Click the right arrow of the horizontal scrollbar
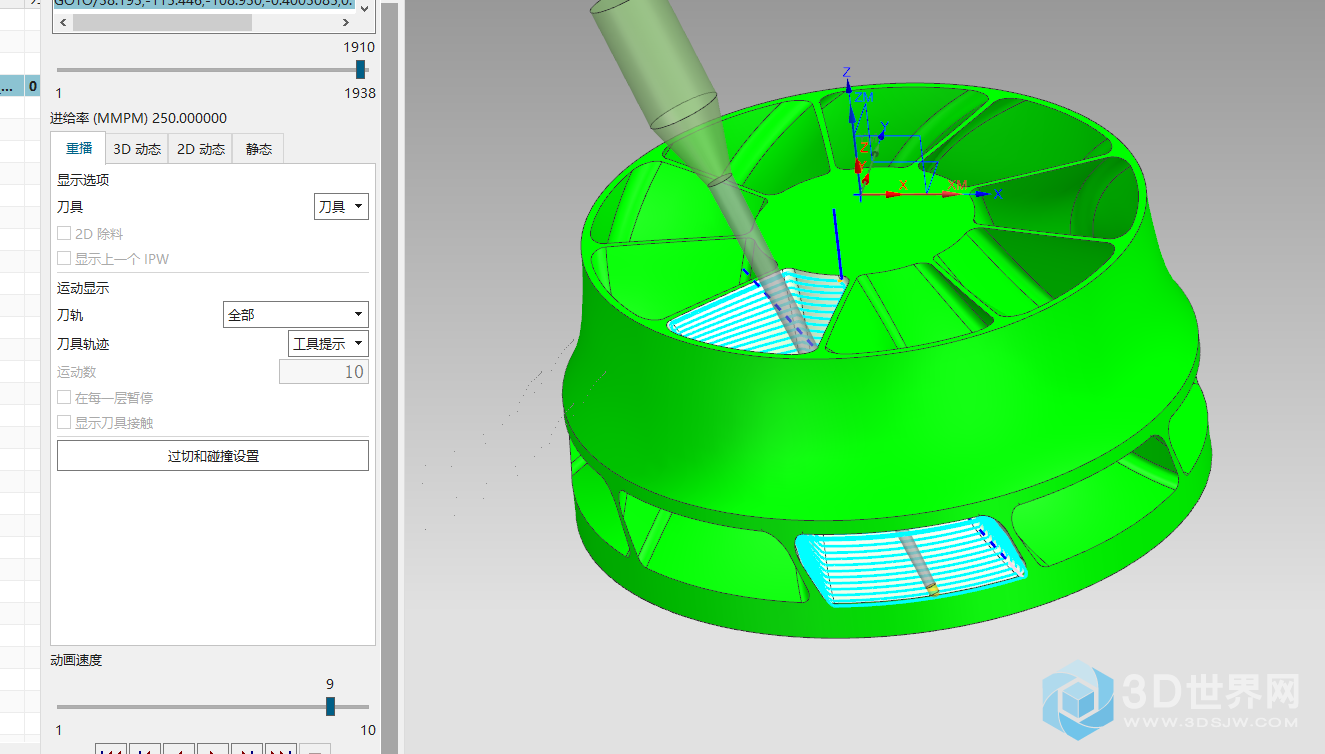Screen dimensions: 1325x754 tap(344, 21)
